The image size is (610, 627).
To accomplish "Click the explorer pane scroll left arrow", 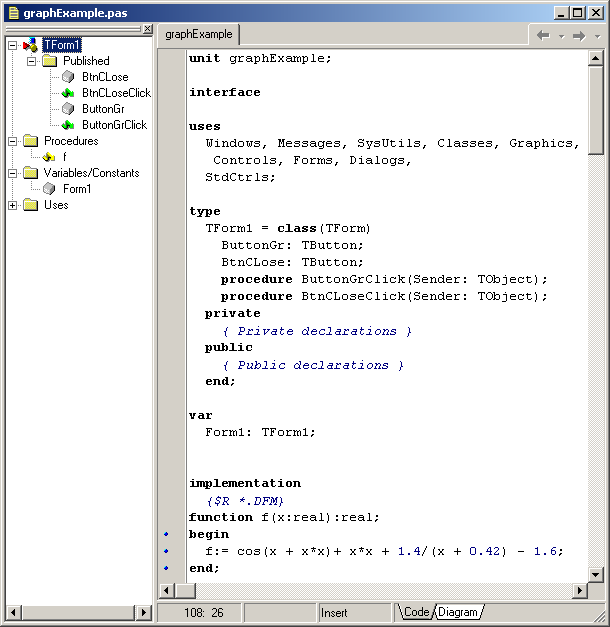I will (x=14, y=612).
